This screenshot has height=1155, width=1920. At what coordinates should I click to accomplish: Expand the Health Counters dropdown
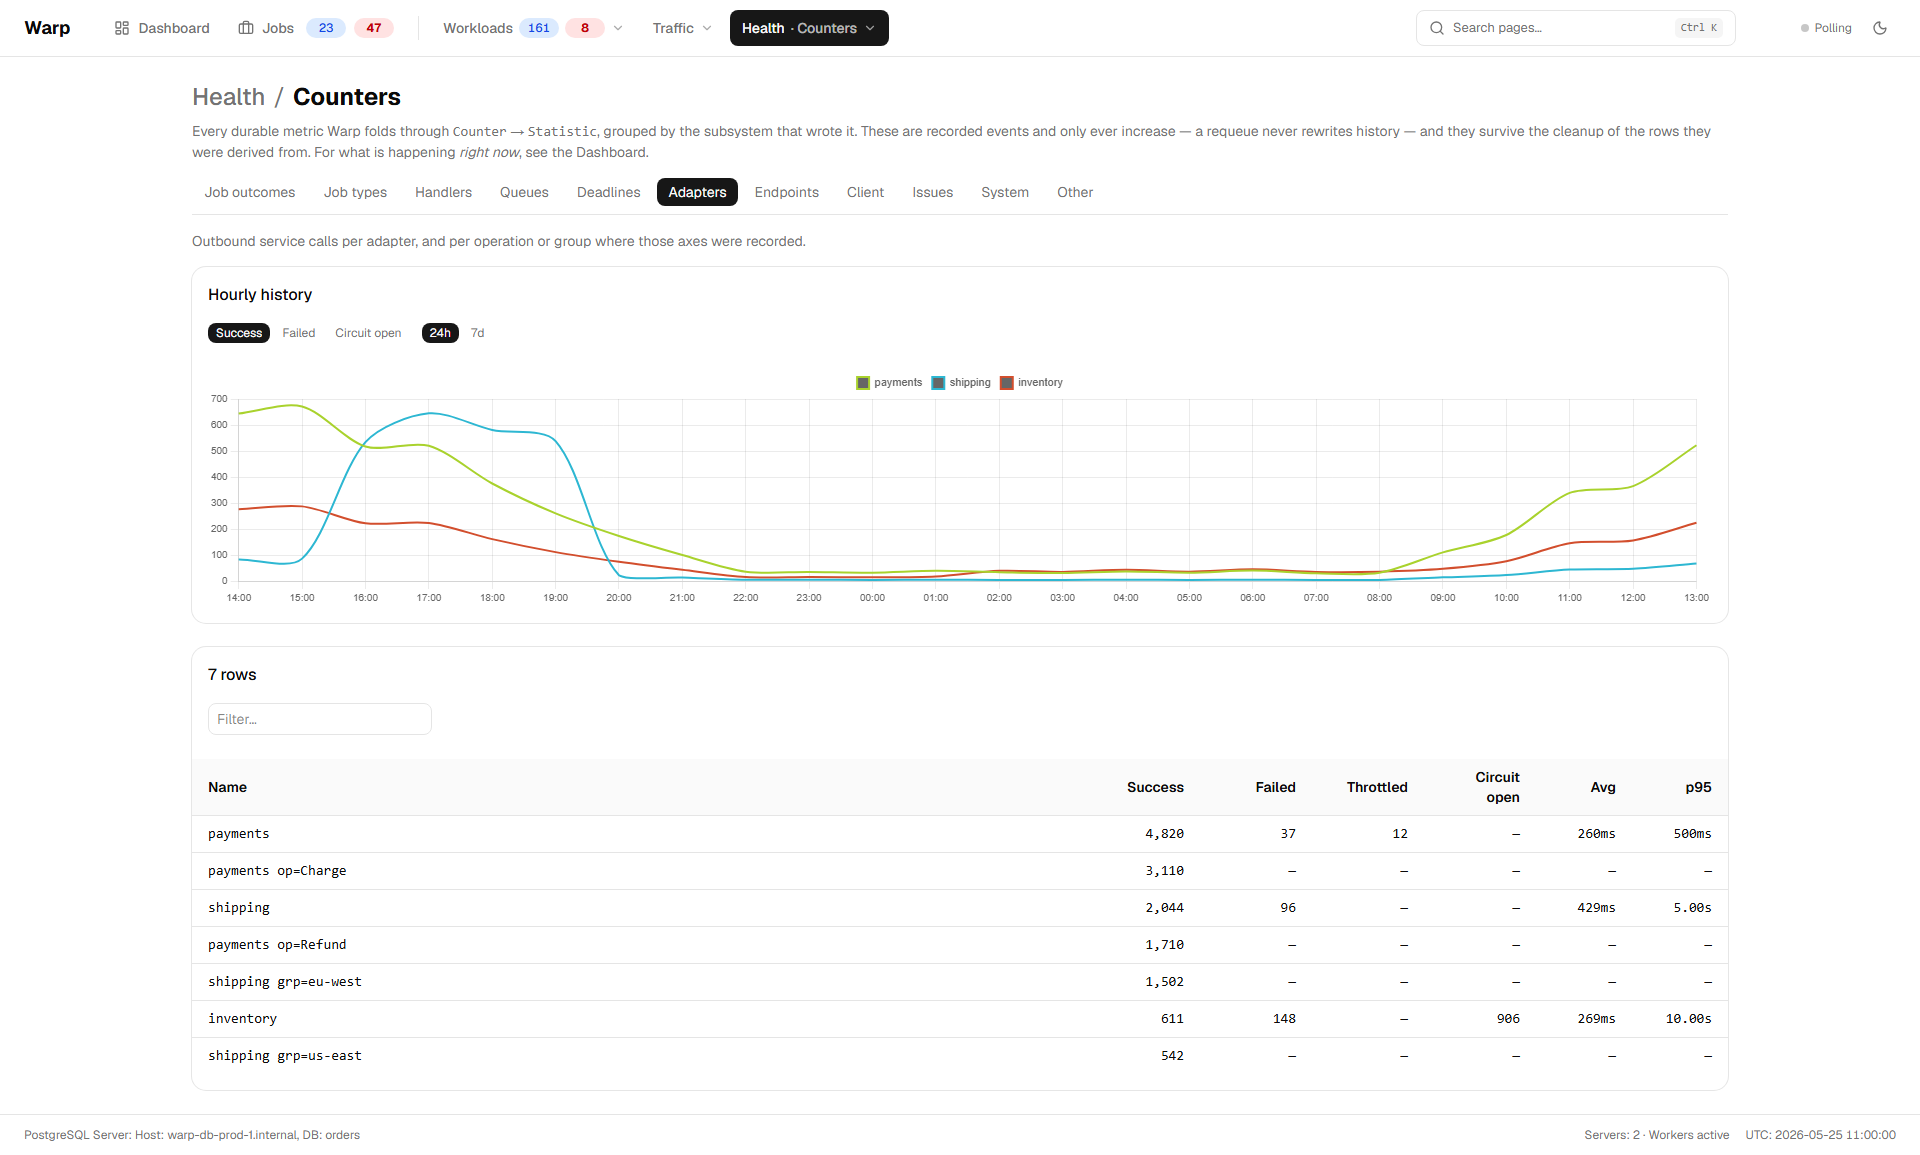pyautogui.click(x=809, y=28)
